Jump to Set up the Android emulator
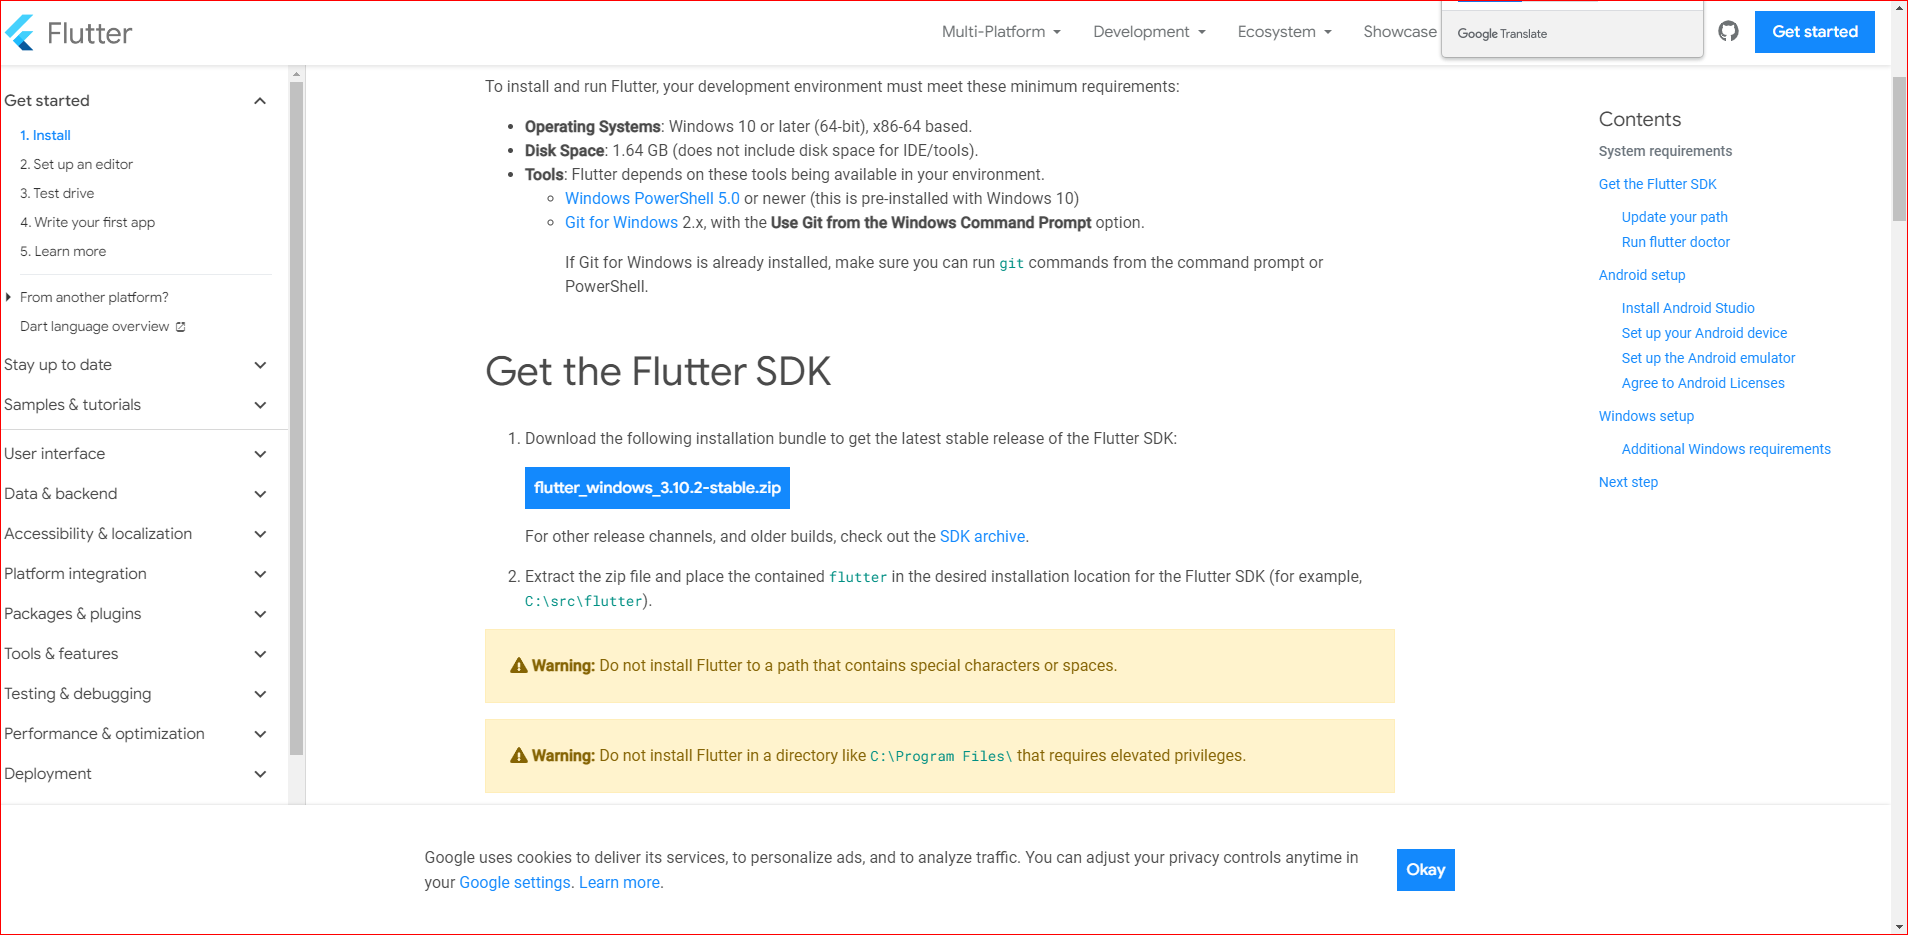Viewport: 1908px width, 935px height. point(1708,358)
